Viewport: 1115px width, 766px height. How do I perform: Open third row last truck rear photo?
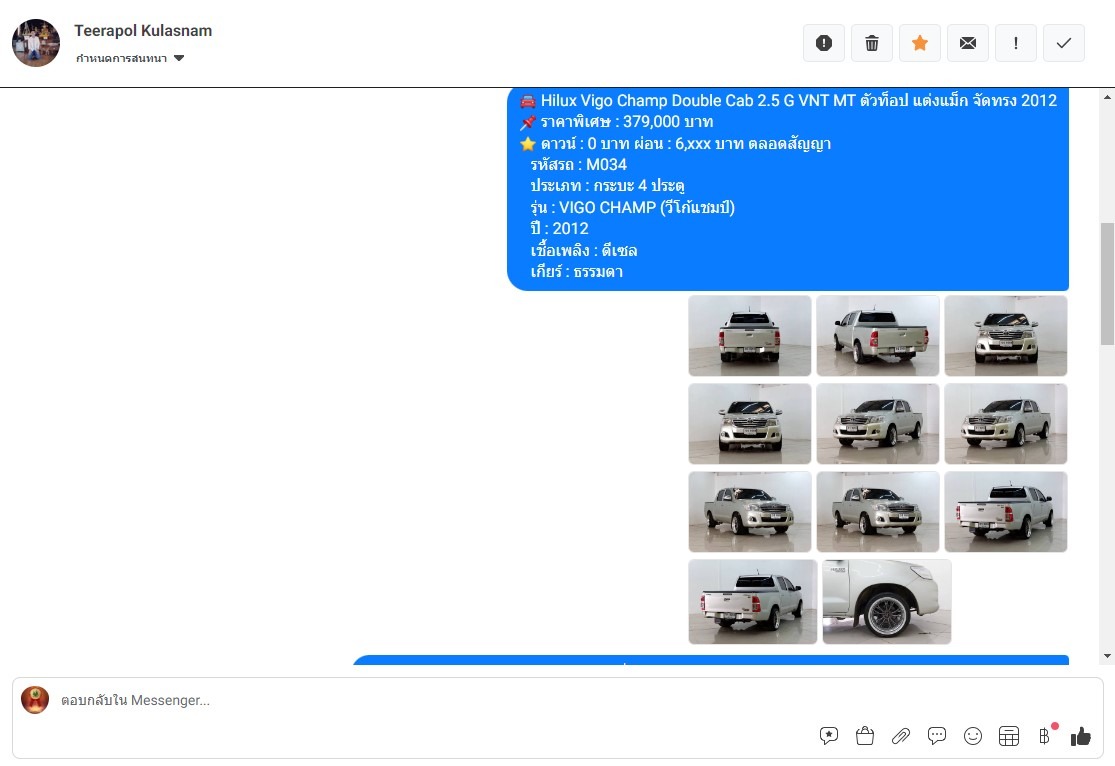[1005, 512]
